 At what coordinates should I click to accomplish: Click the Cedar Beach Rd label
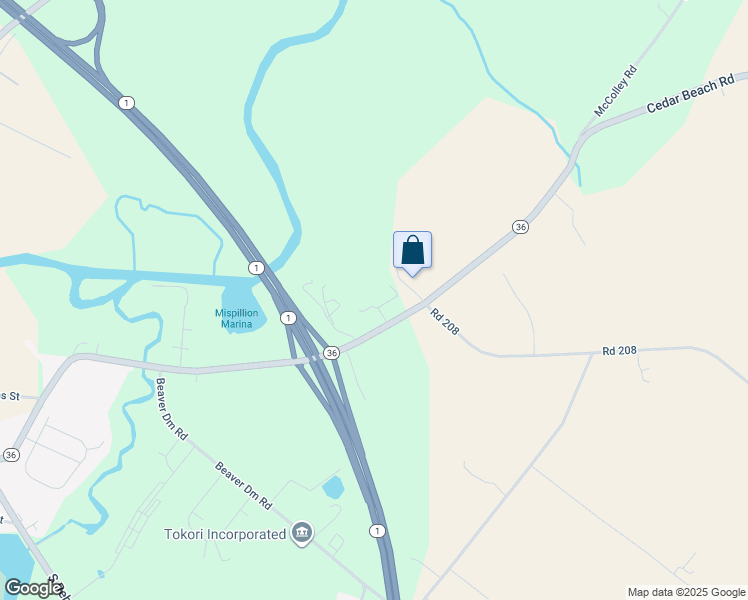(690, 94)
